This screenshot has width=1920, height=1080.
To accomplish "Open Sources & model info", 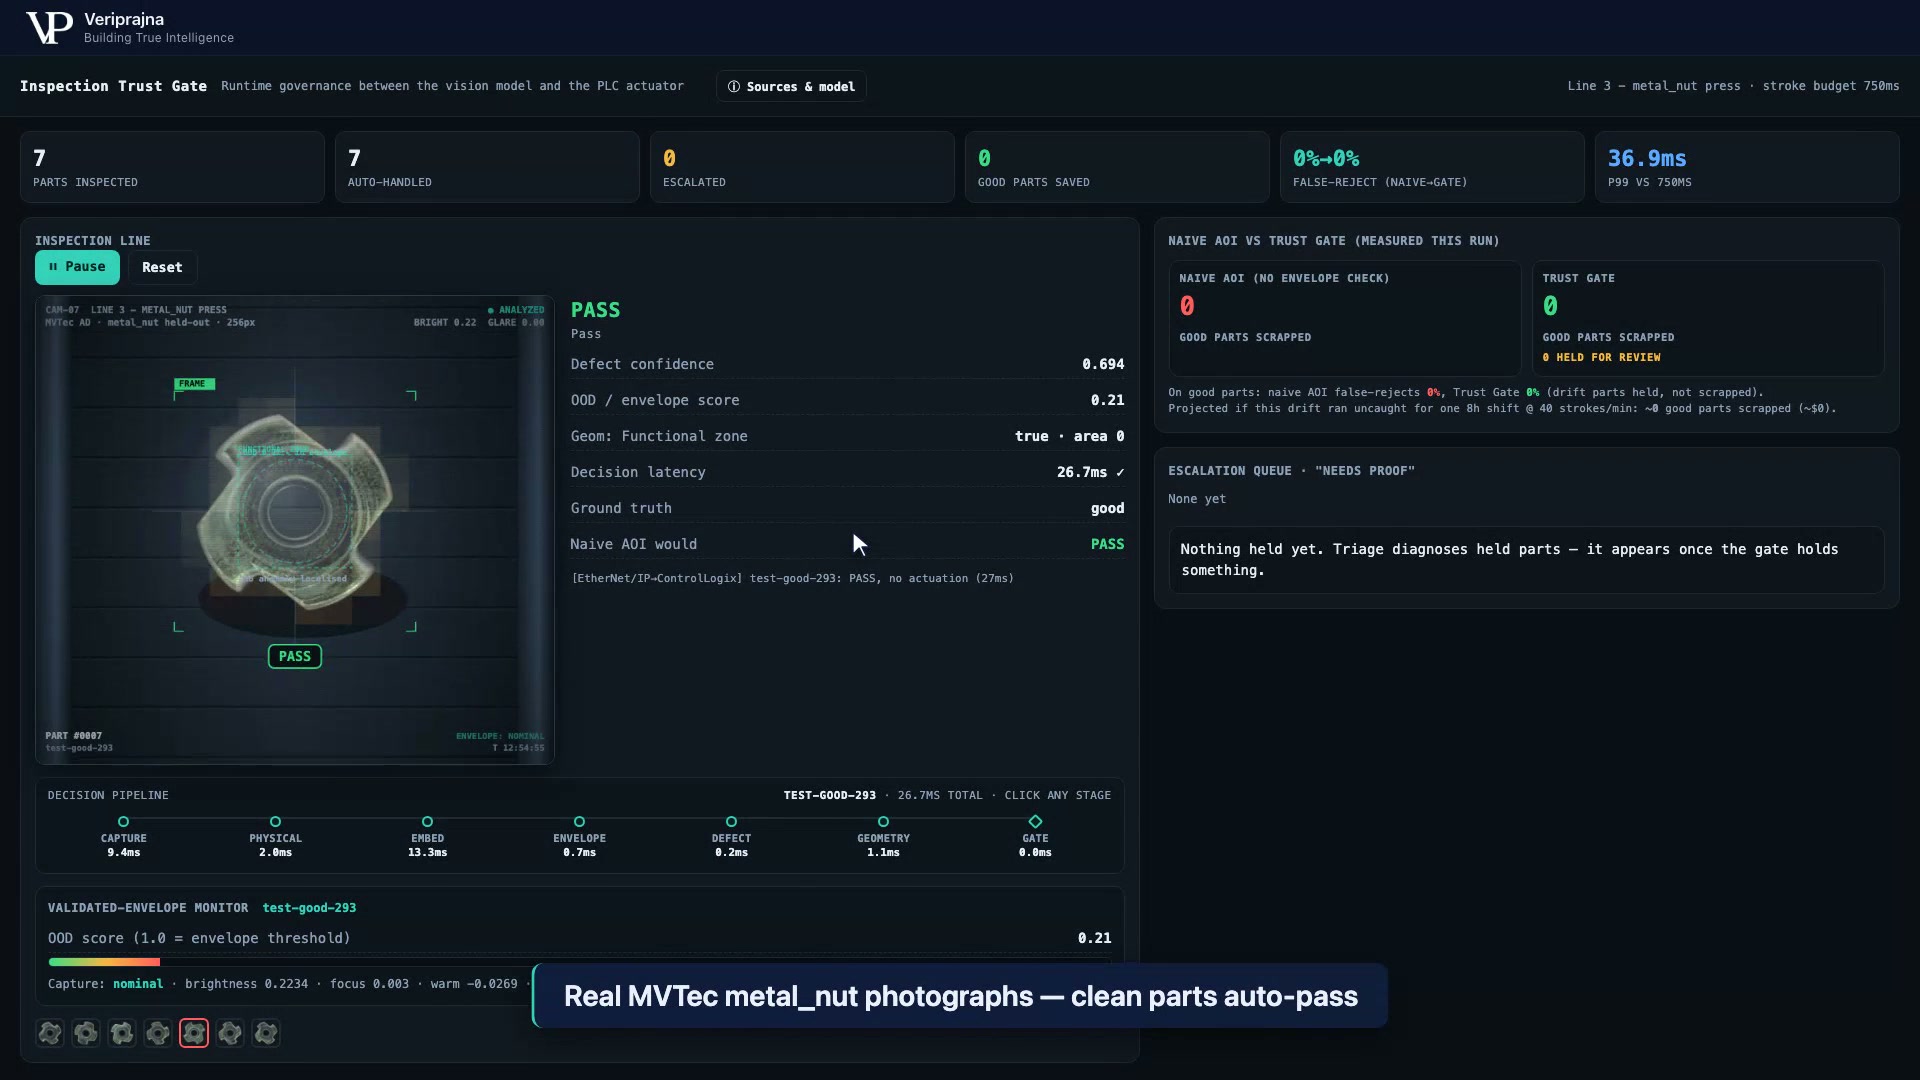I will point(791,86).
